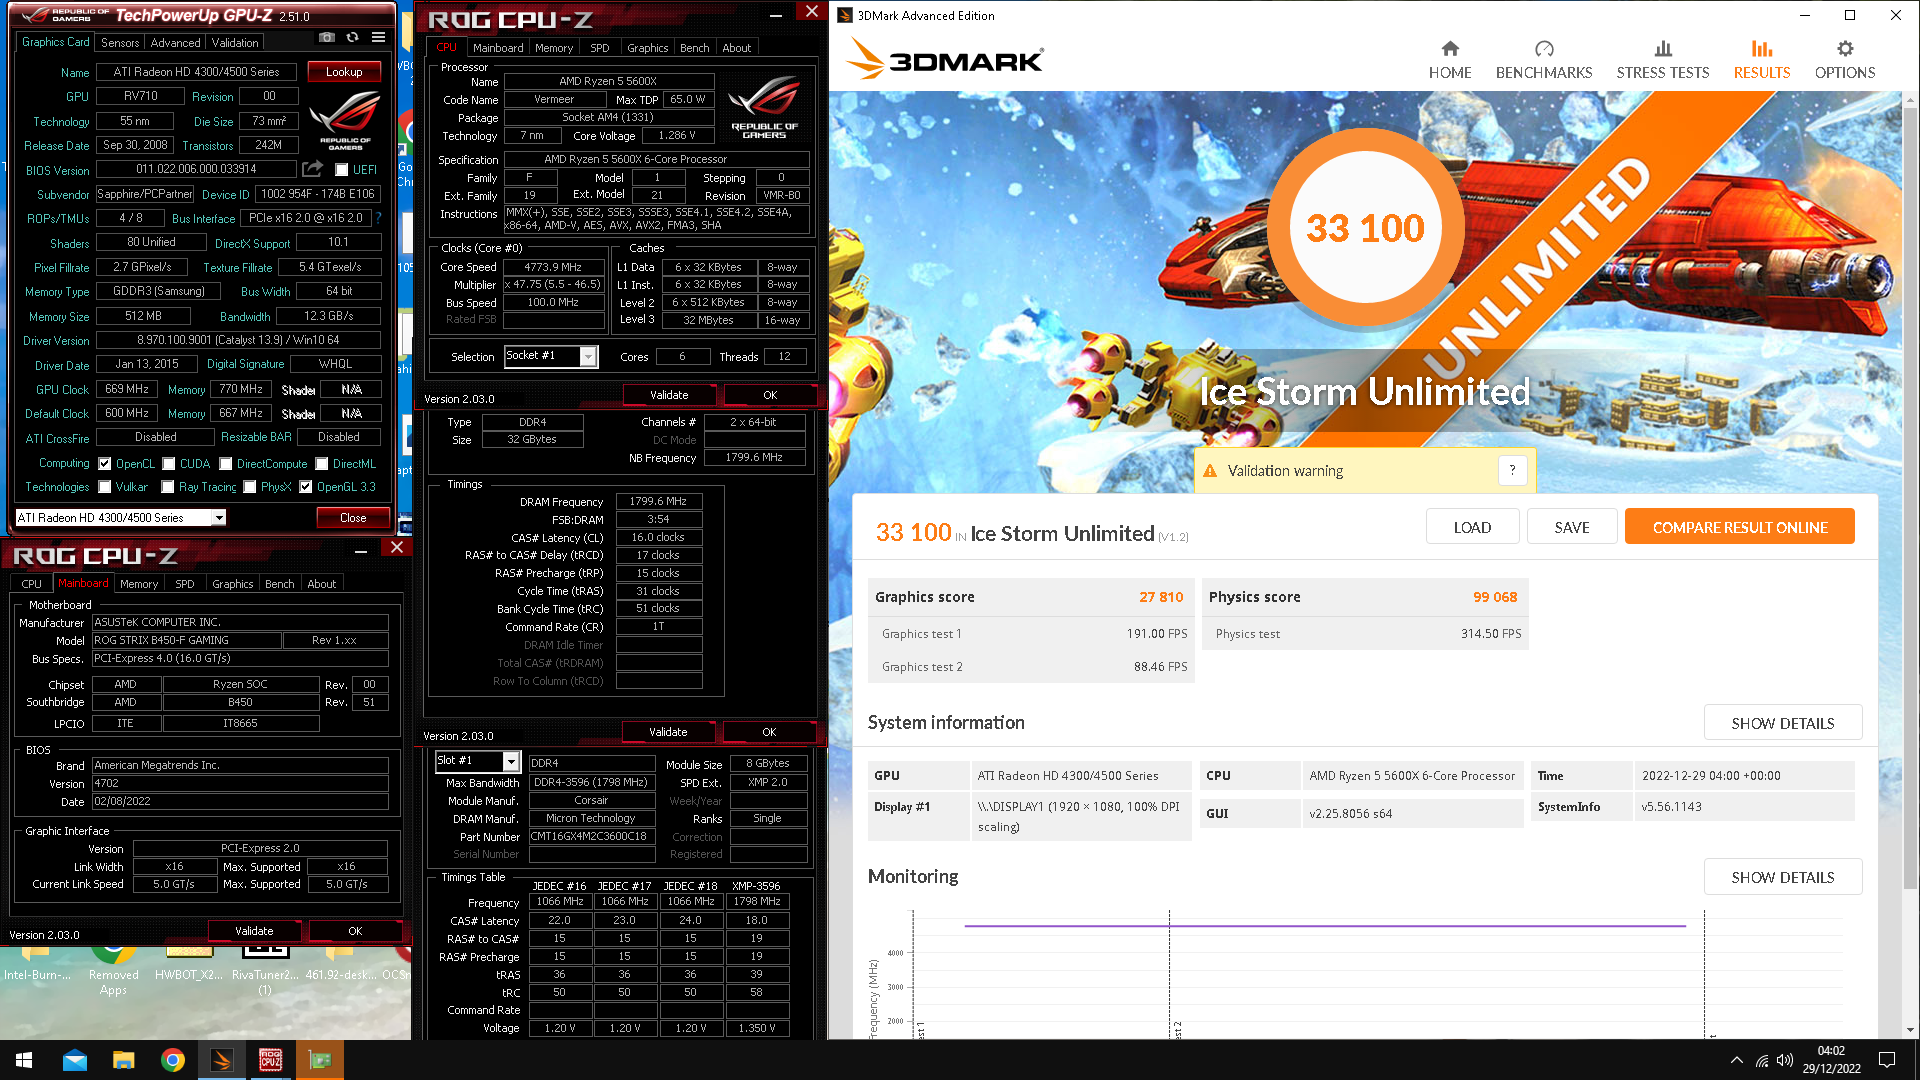Click the GPU Name field in GPU-Z
The height and width of the screenshot is (1080, 1920).
point(196,72)
